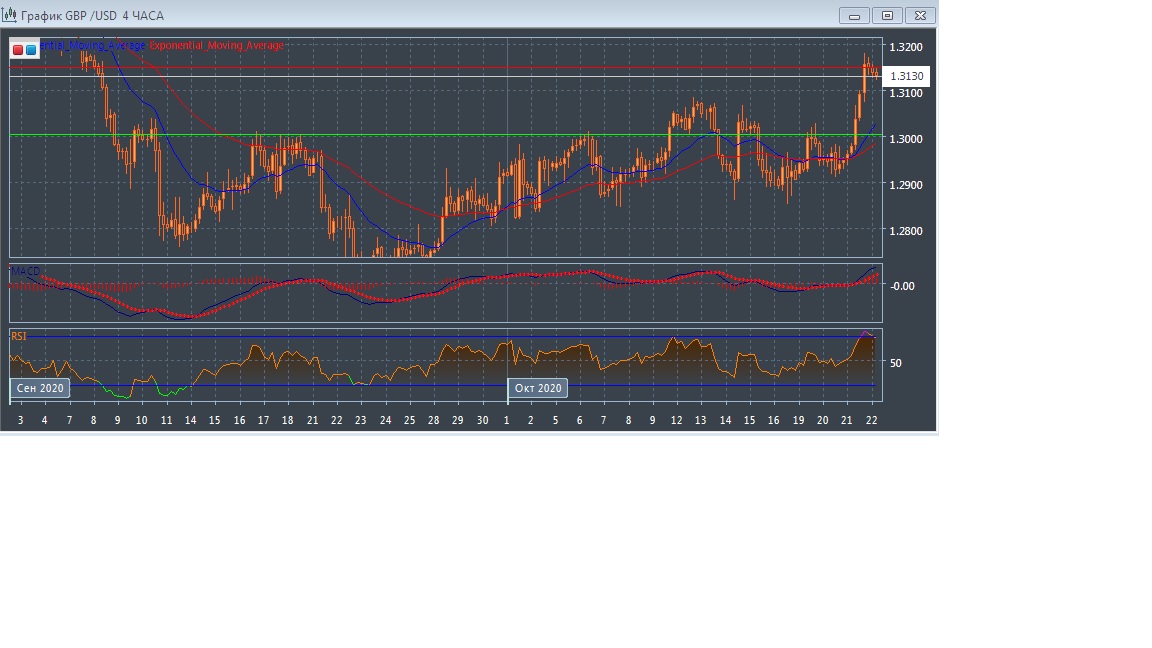Click date 3 on the time axis
The width and height of the screenshot is (1152, 648).
(x=20, y=420)
